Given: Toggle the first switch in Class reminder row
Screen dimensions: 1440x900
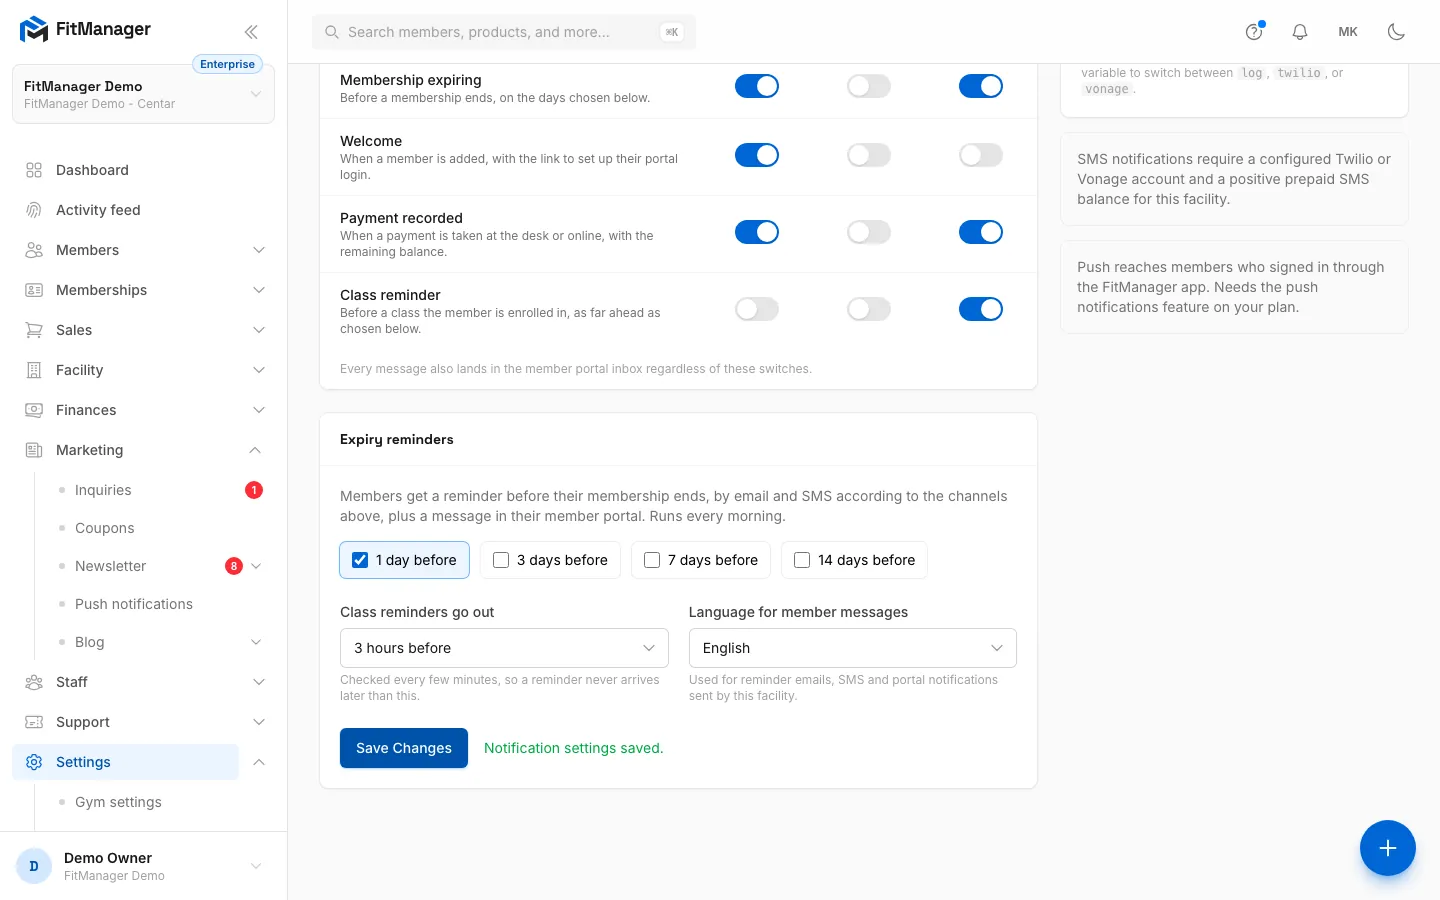Looking at the screenshot, I should pyautogui.click(x=757, y=309).
